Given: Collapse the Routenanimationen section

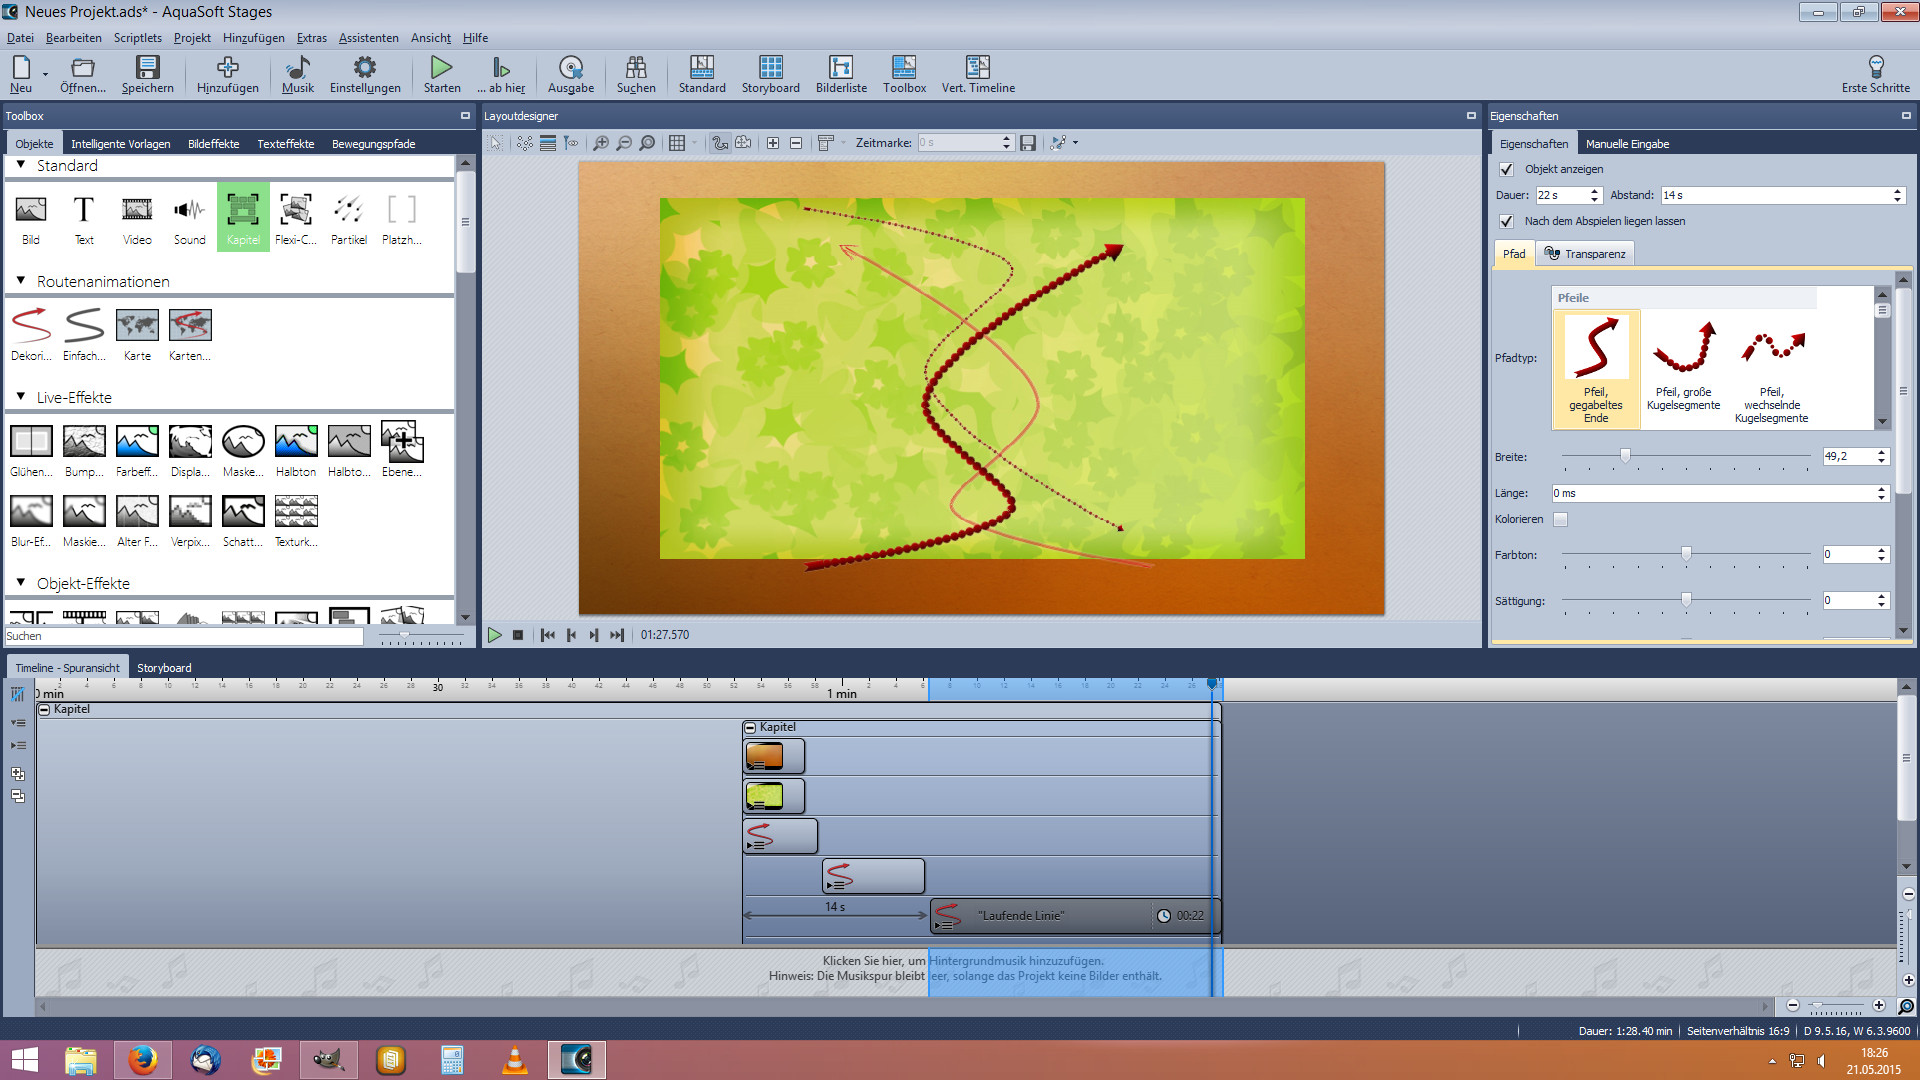Looking at the screenshot, I should point(21,281).
